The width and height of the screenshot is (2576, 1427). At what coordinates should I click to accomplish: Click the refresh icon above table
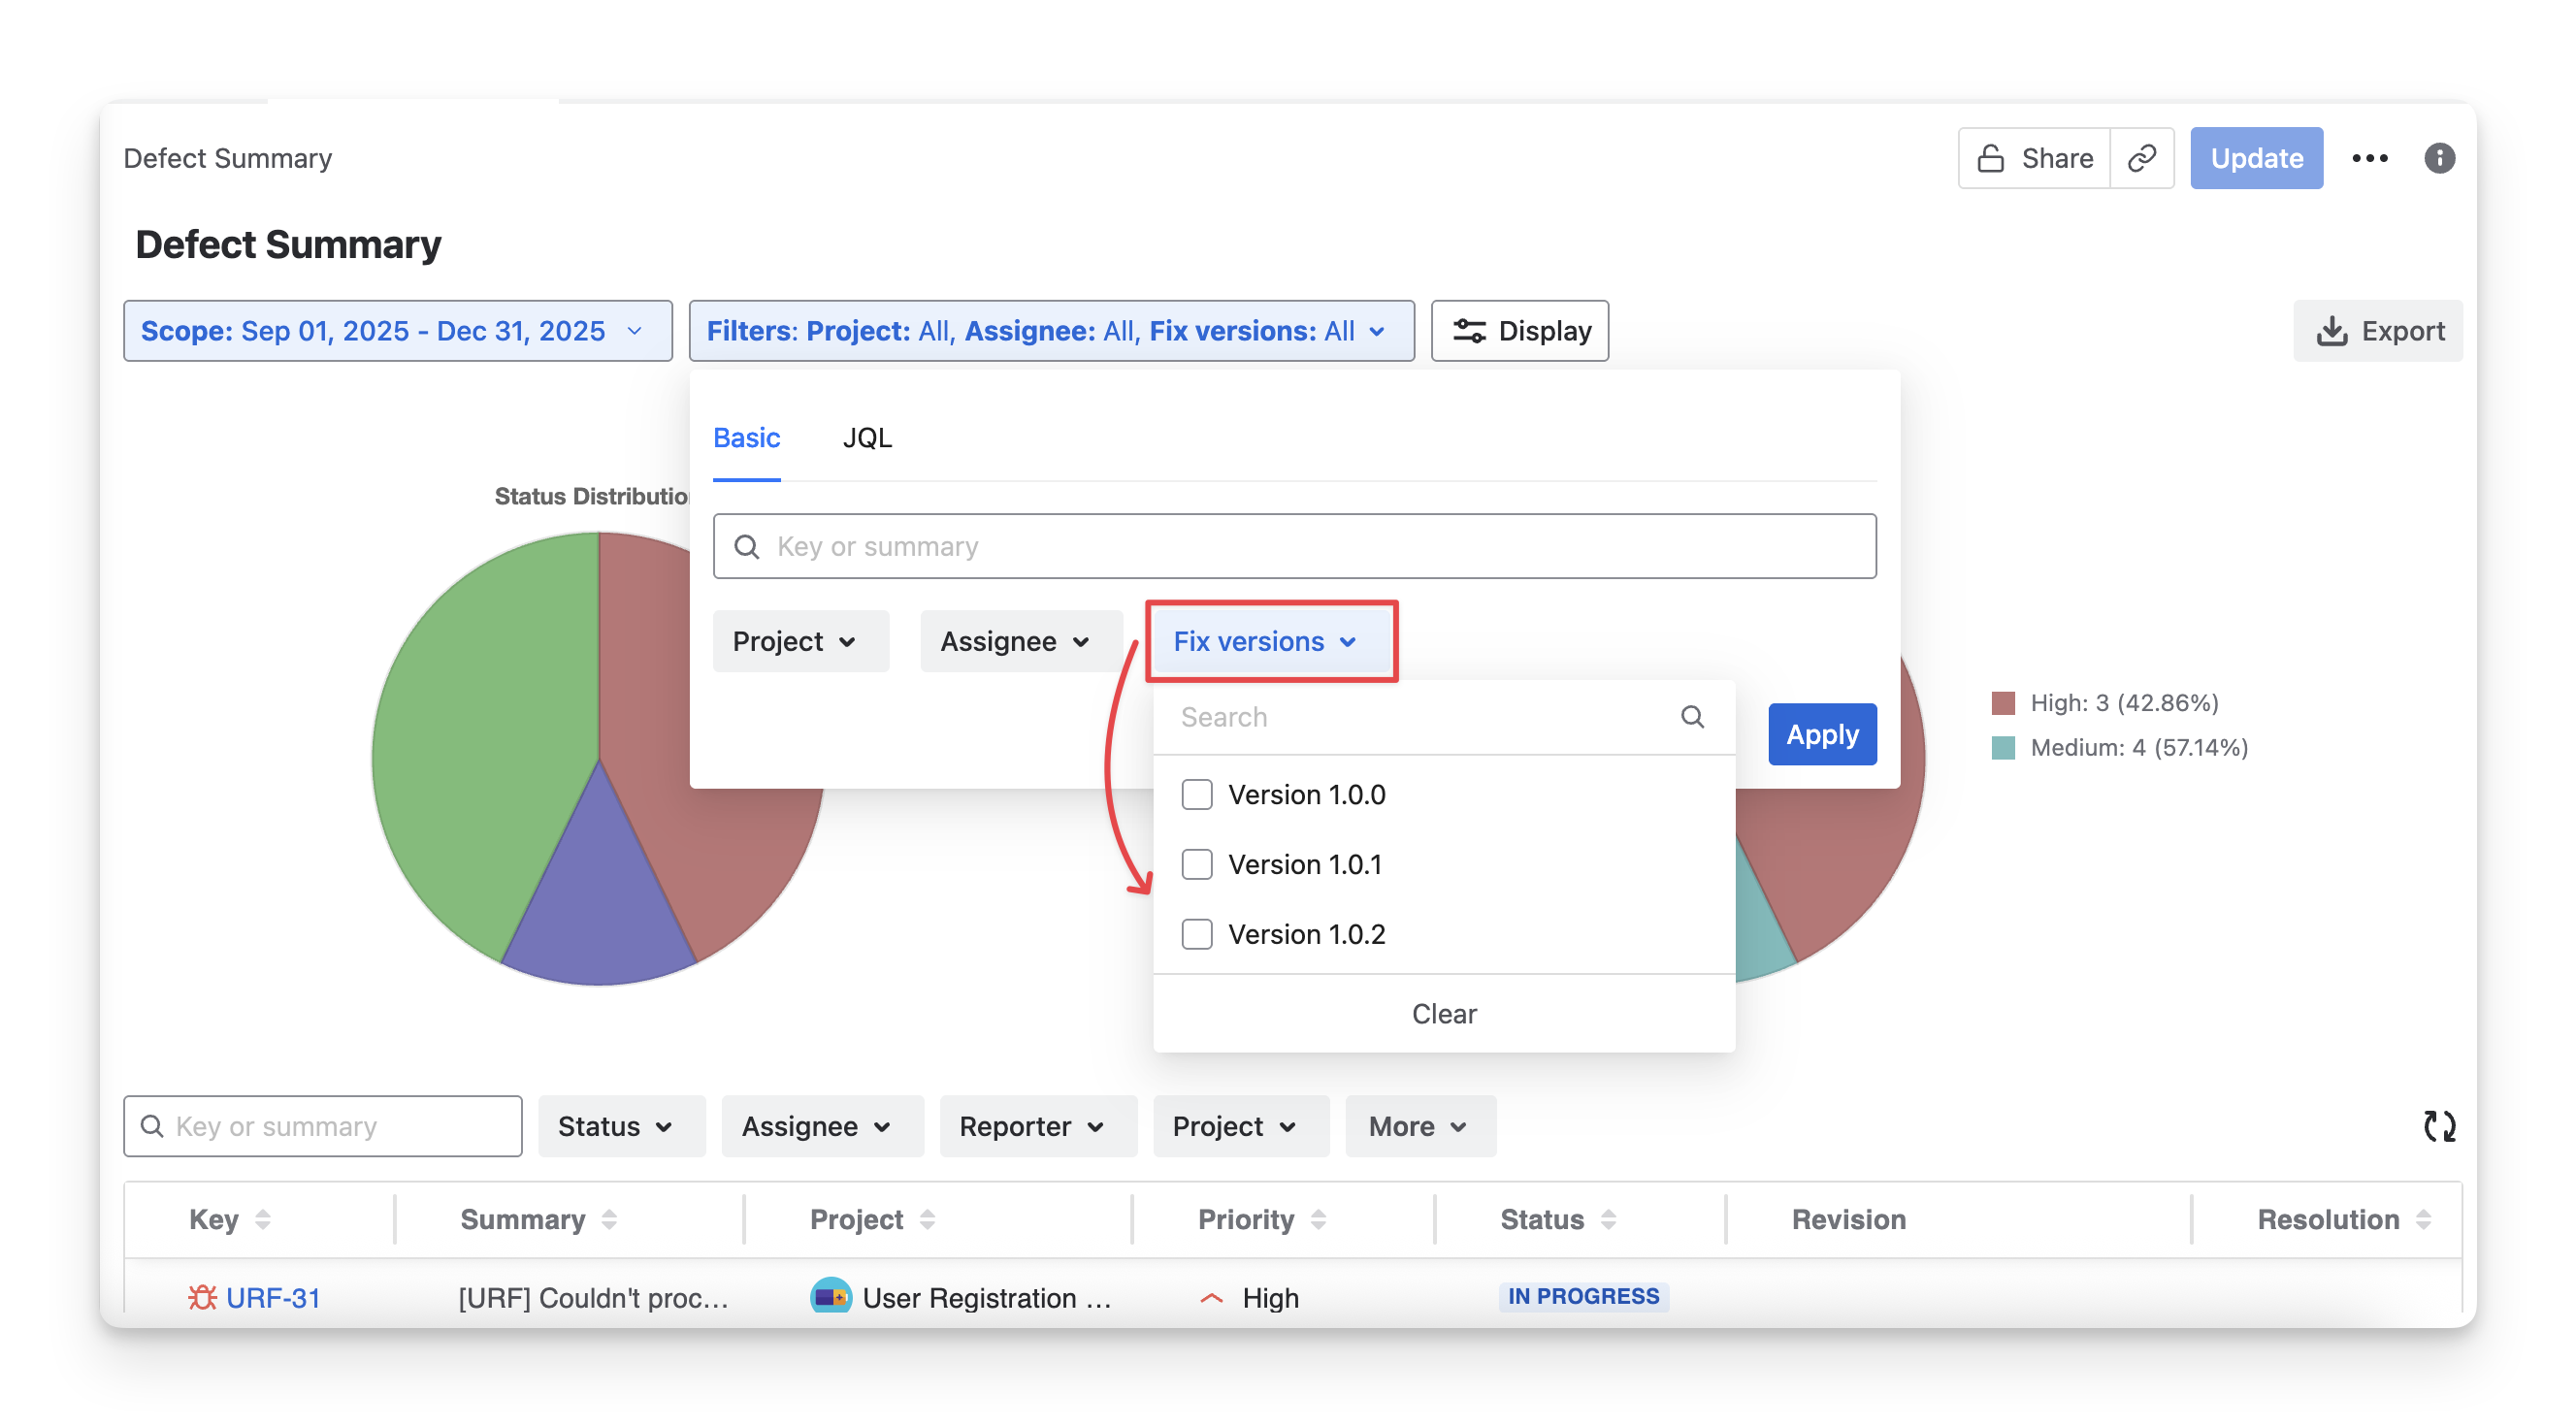pyautogui.click(x=2439, y=1126)
